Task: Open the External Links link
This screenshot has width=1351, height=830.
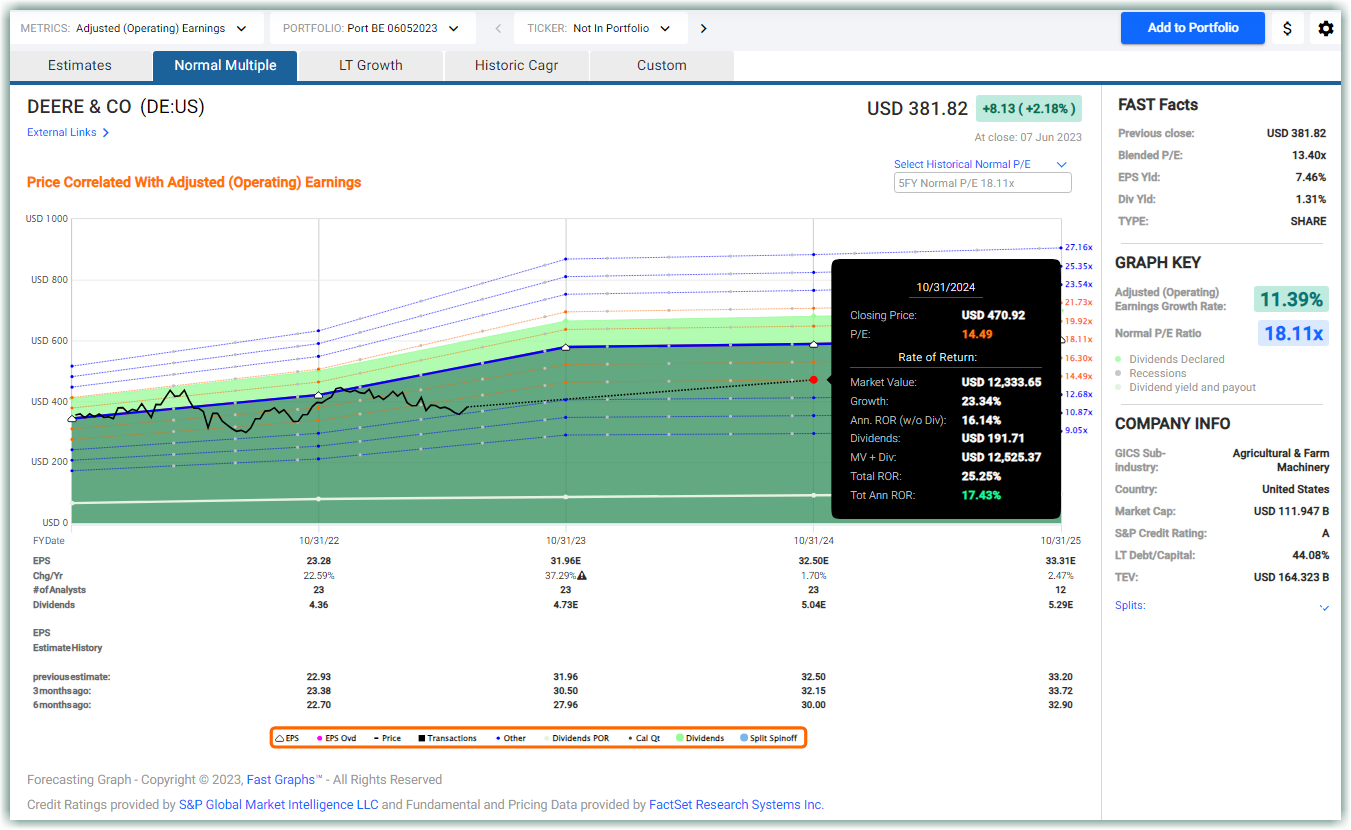Action: coord(62,132)
